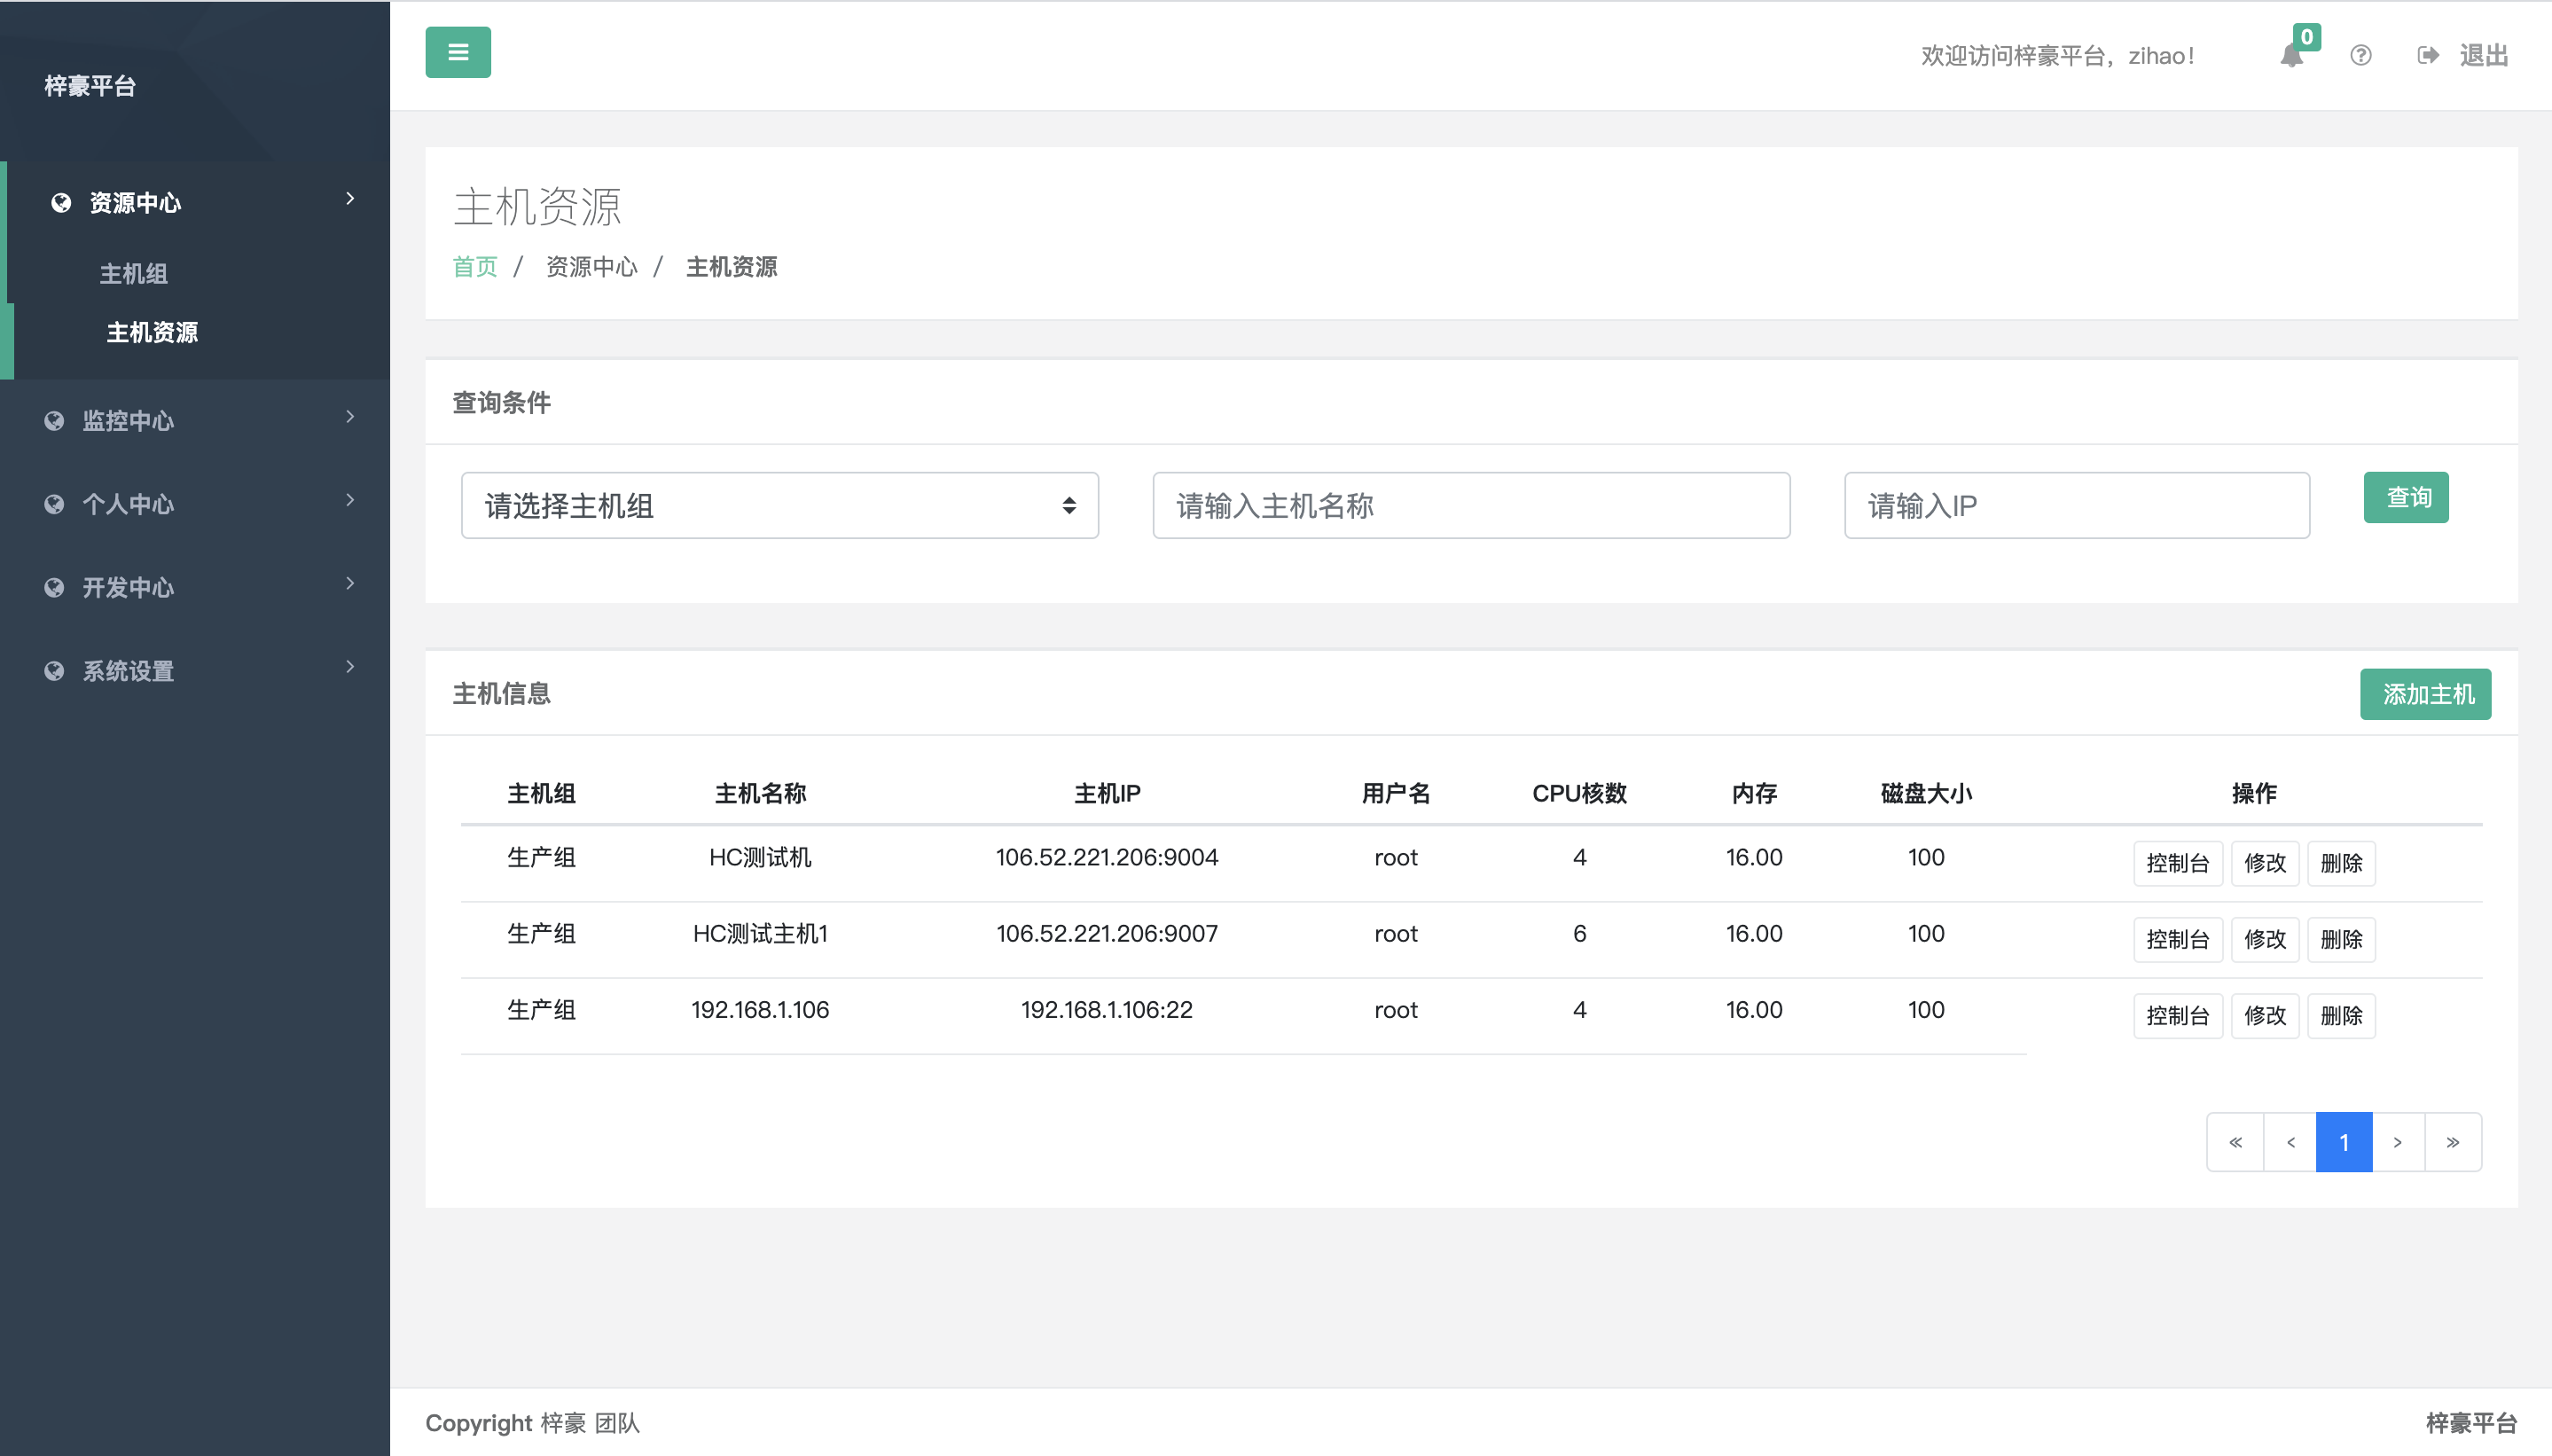The height and width of the screenshot is (1456, 2552).
Task: Click the logout arrow icon
Action: coord(2428,56)
